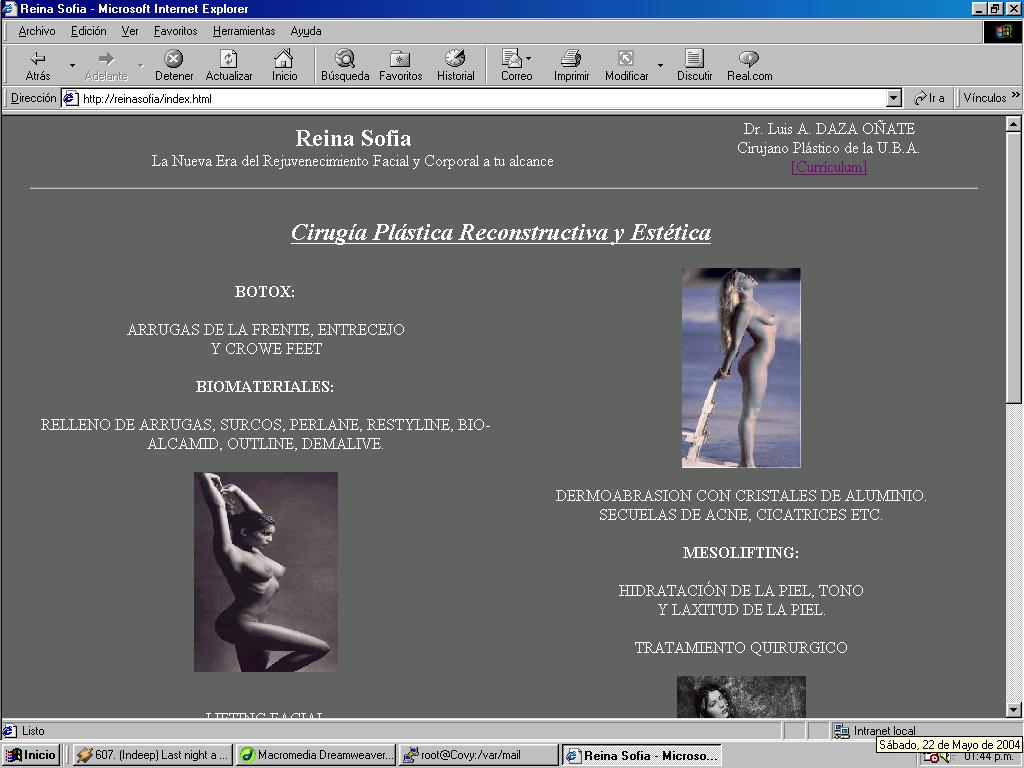Go back with the Atrás button
Image resolution: width=1024 pixels, height=768 pixels.
point(38,66)
